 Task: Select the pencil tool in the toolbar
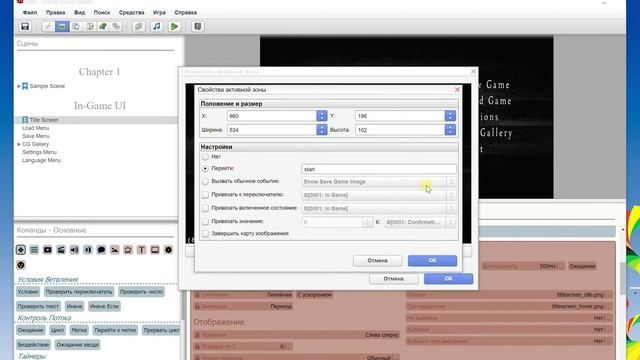[47, 27]
